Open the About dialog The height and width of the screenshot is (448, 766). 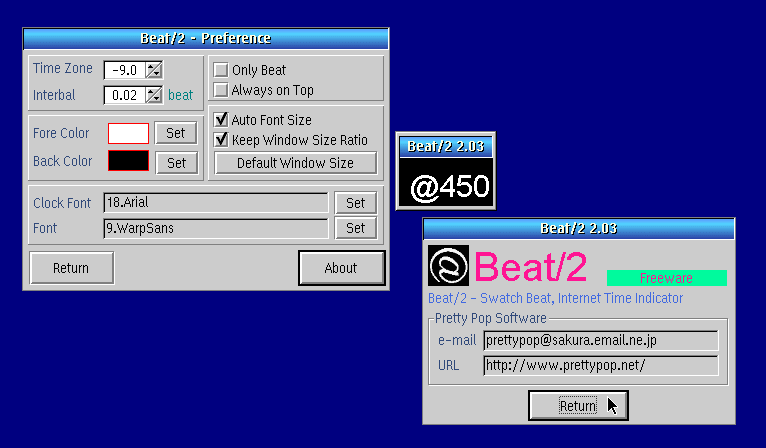(341, 268)
